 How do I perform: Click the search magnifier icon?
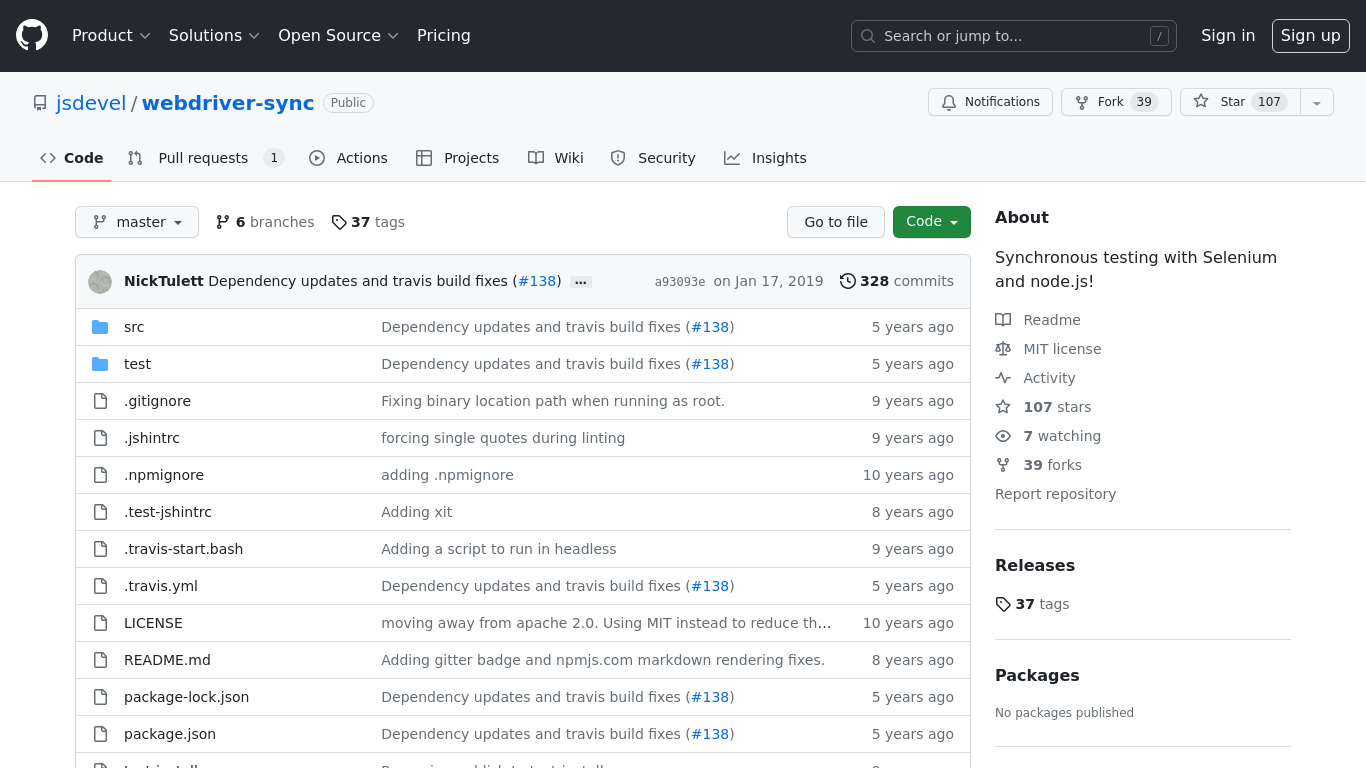868,36
